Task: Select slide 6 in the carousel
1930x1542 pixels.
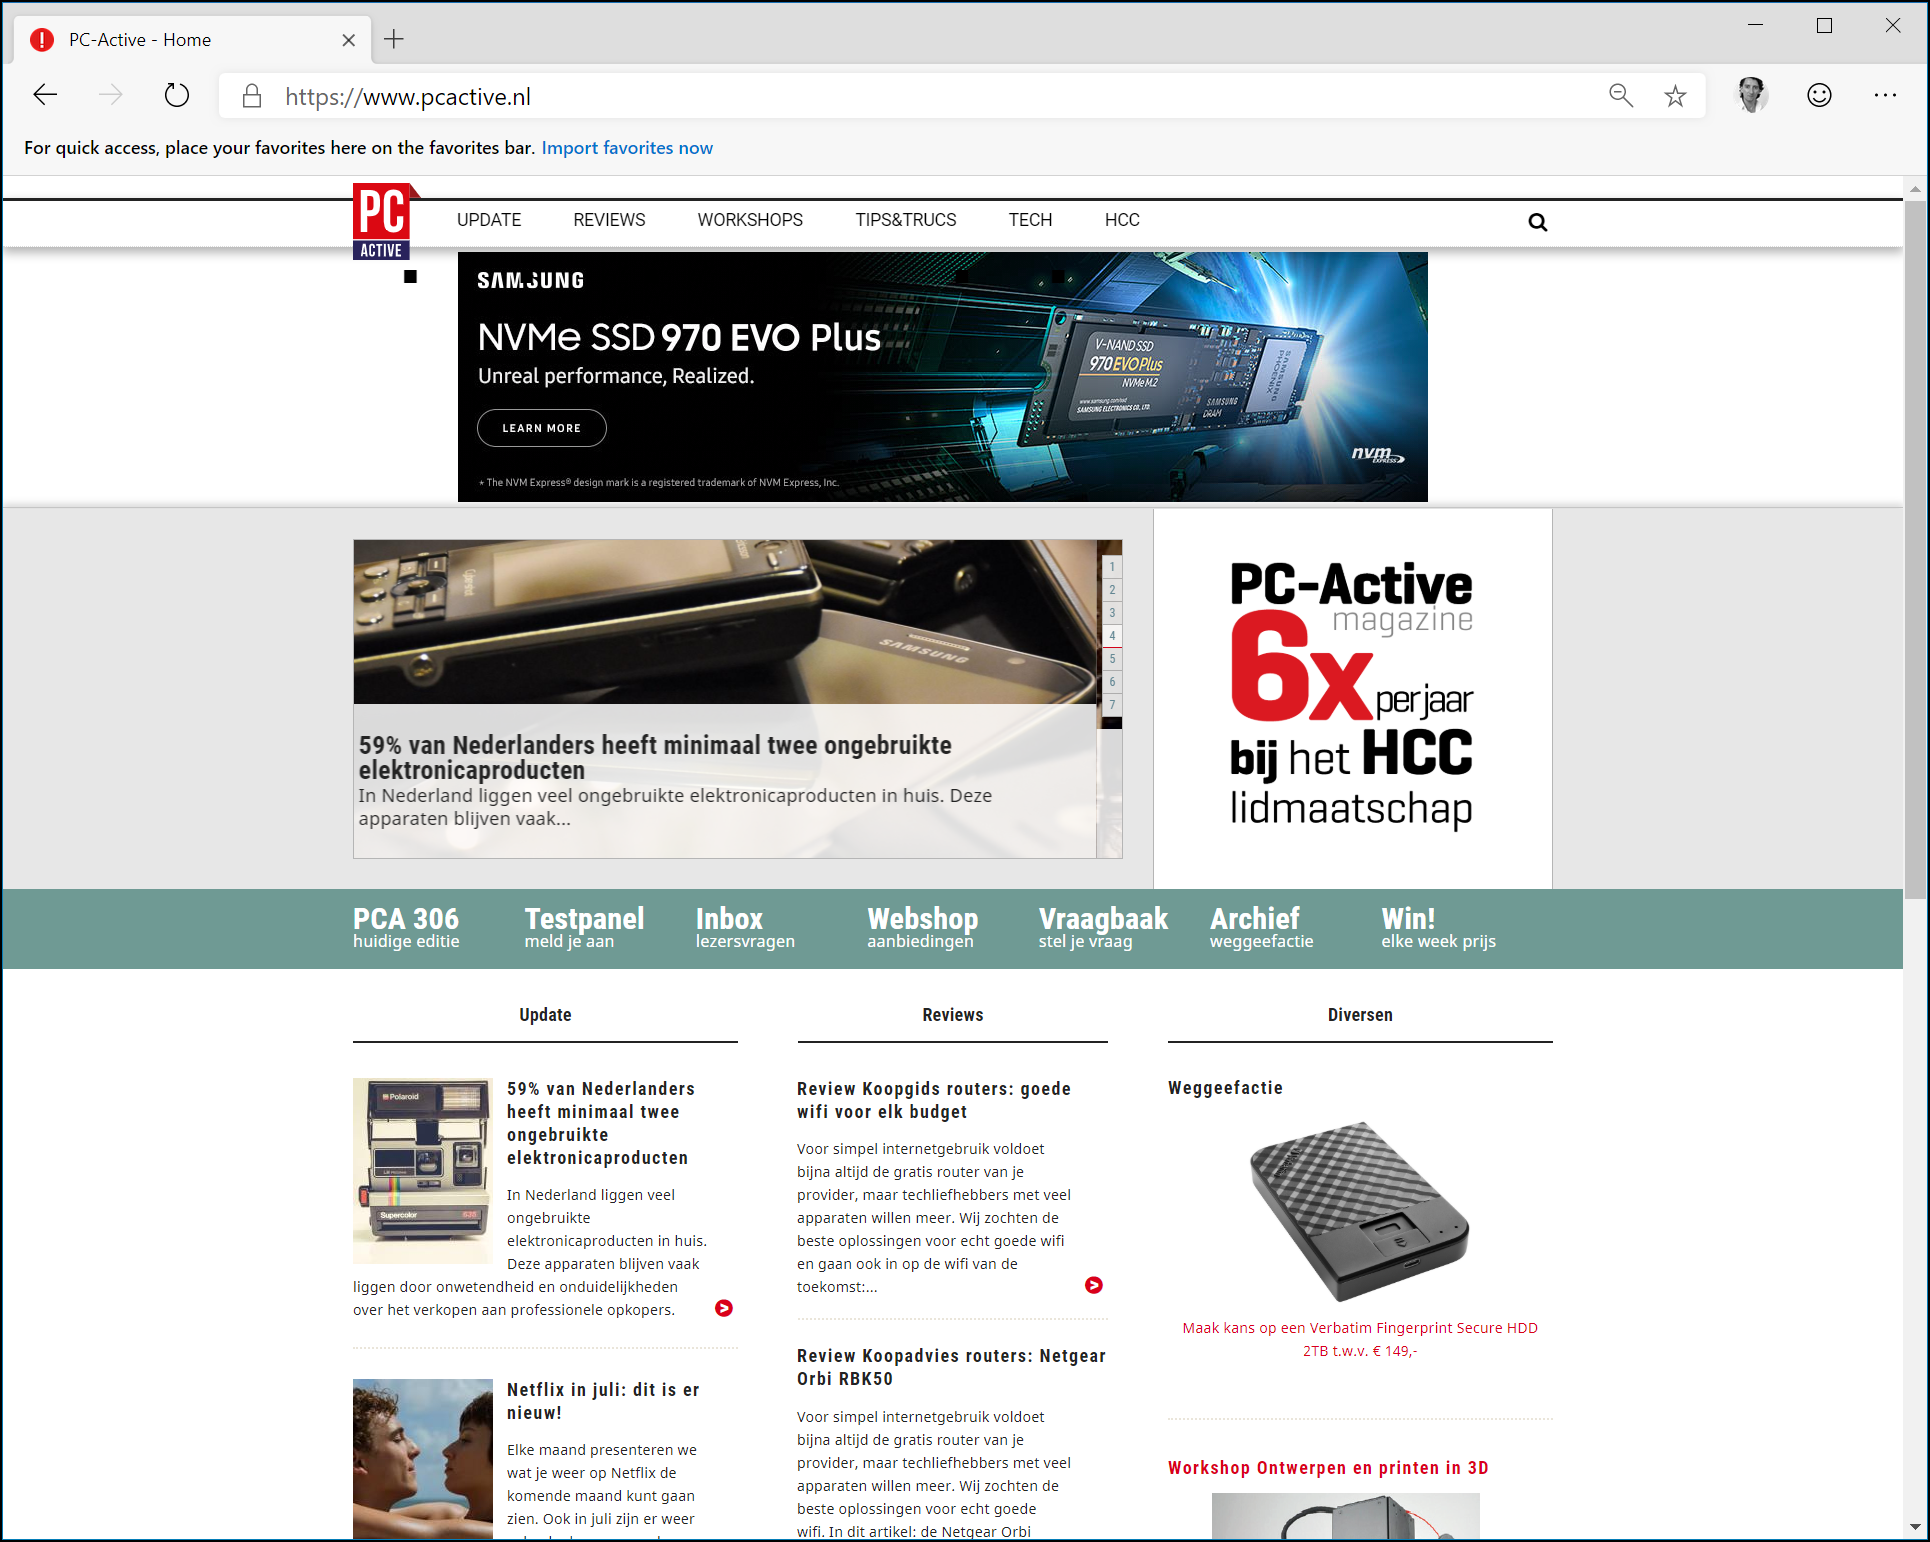Action: [1111, 682]
